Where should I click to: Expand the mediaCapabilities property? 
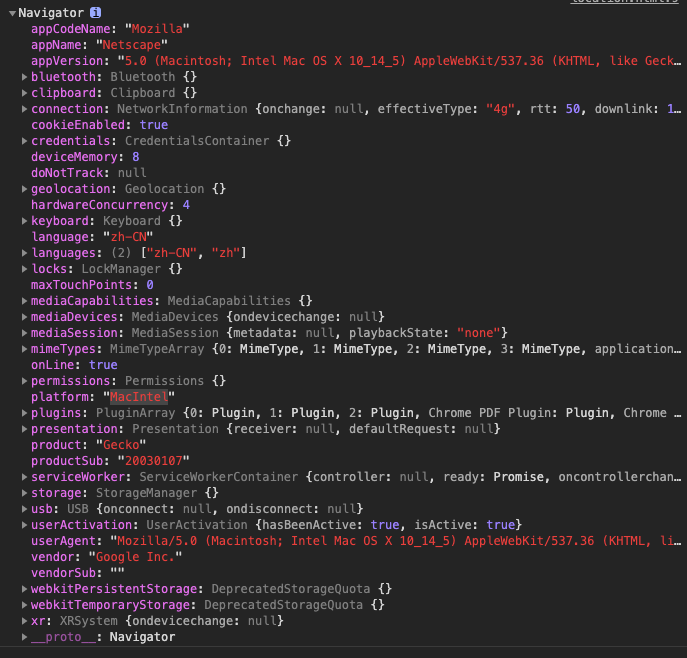click(x=25, y=301)
